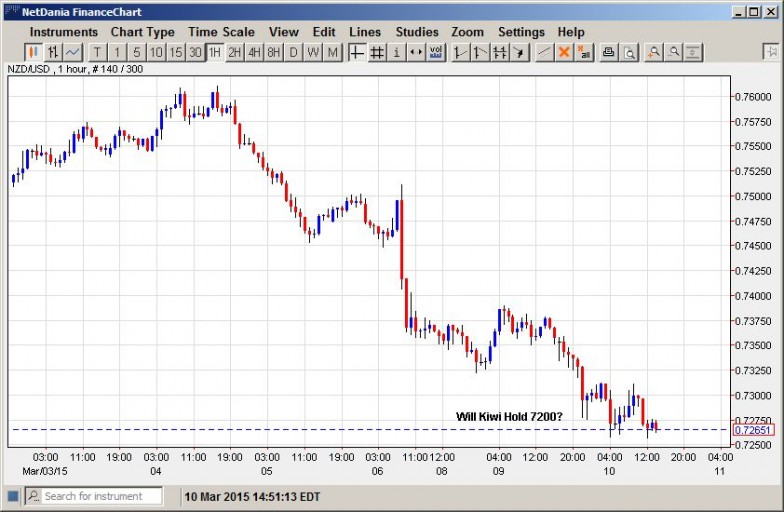Switch to 10 minute time scale
Screen dimensions: 784x512
[x=156, y=52]
